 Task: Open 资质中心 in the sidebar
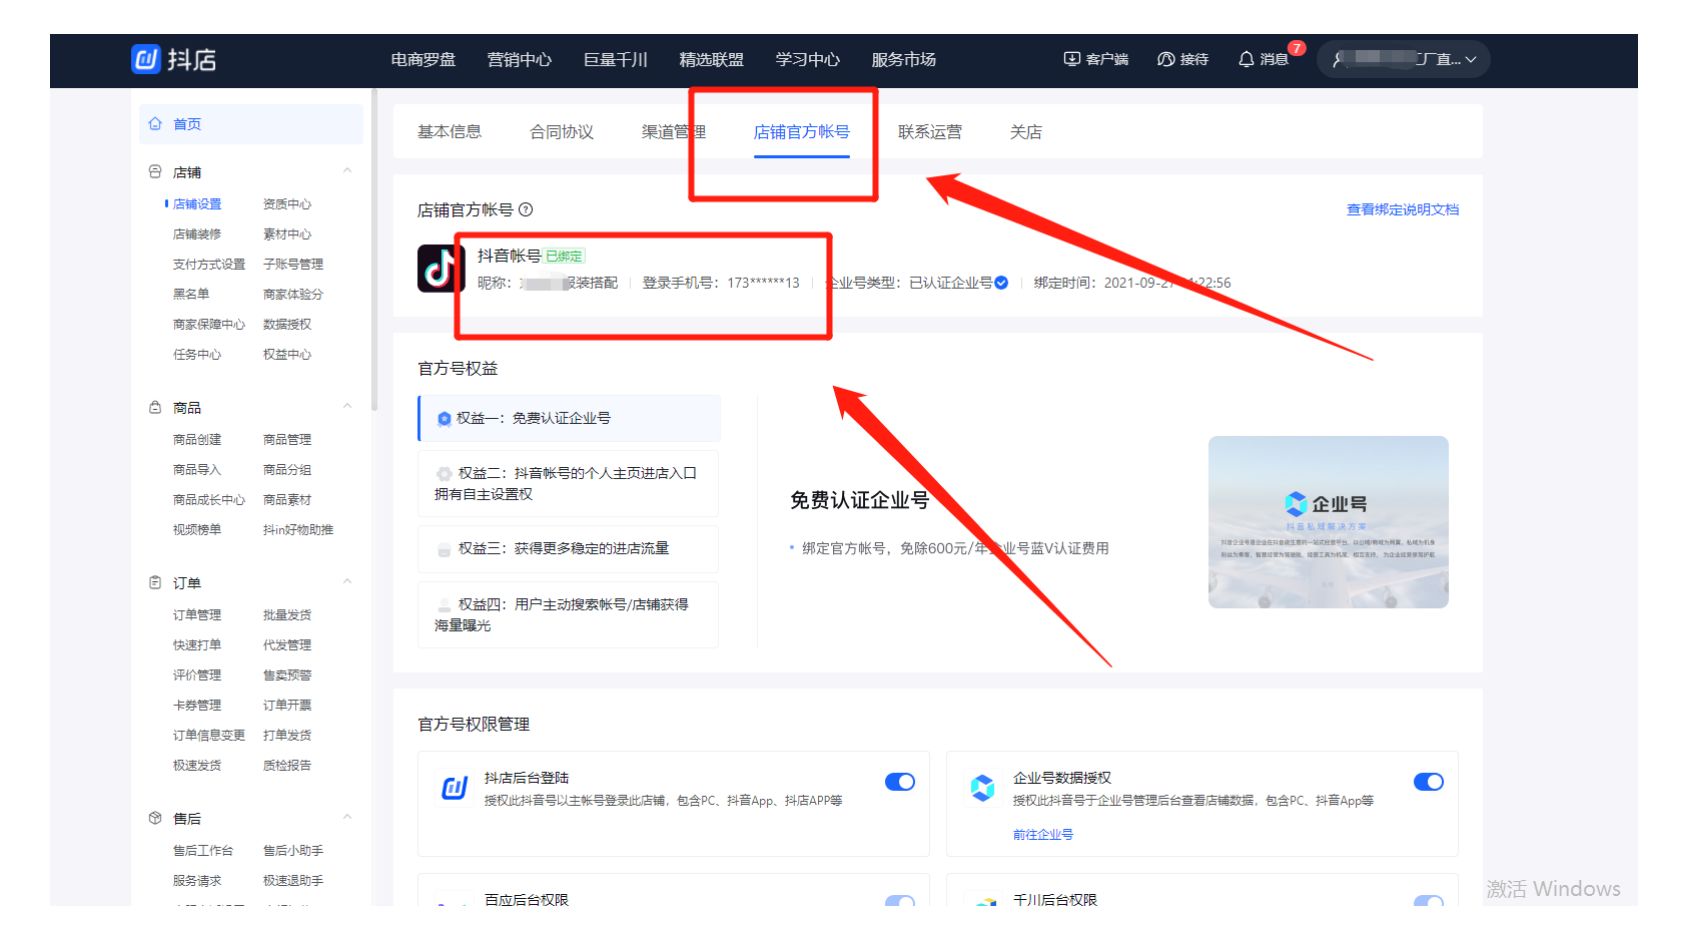[287, 204]
